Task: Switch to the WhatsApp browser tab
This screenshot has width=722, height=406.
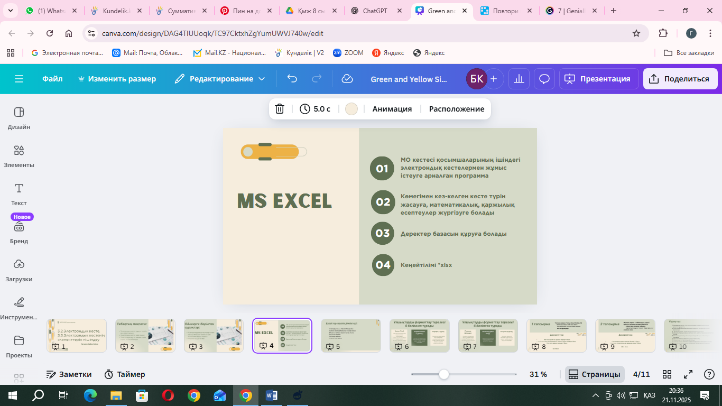Action: pyautogui.click(x=51, y=11)
